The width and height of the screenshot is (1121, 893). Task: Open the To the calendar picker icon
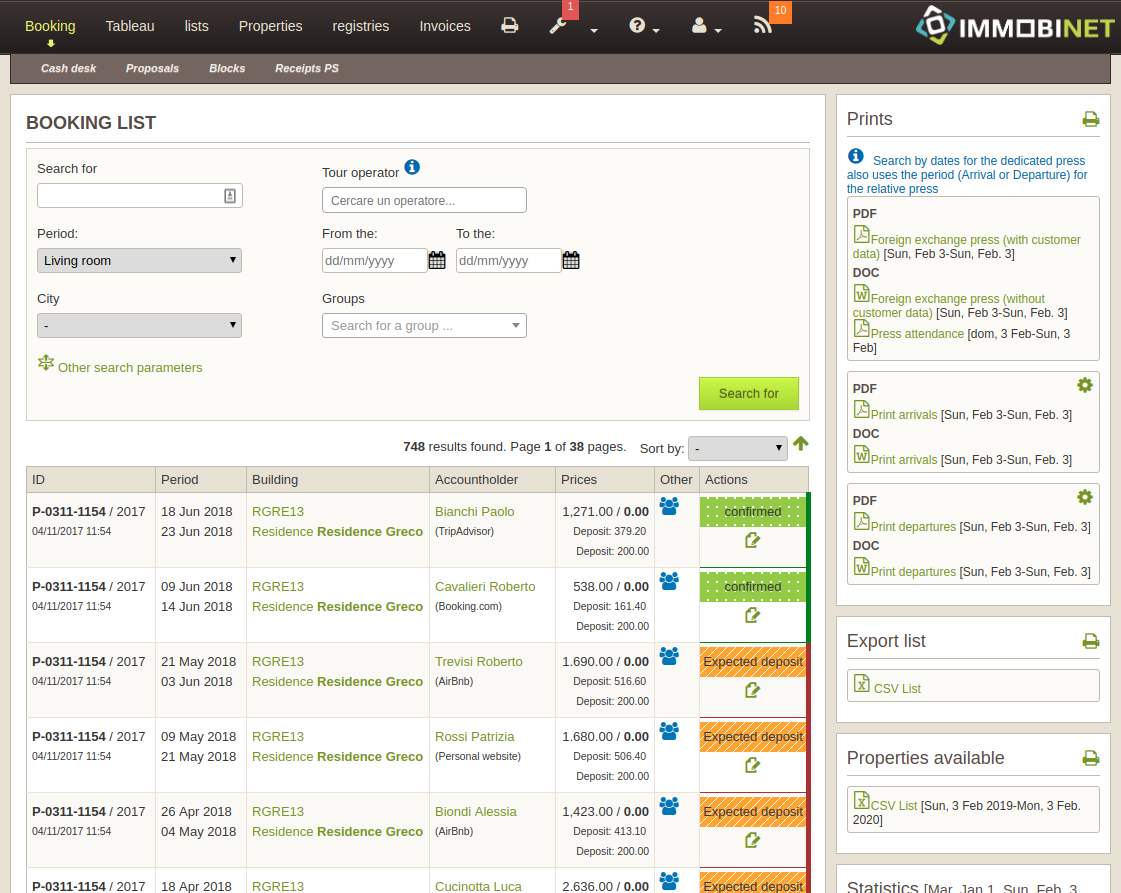click(571, 260)
